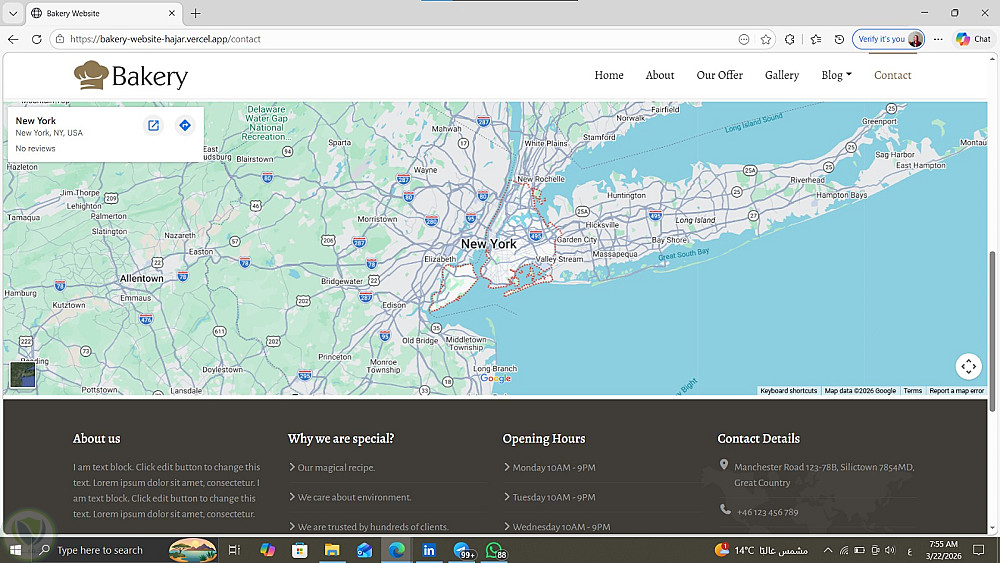Get directions to New York
1000x563 pixels.
coord(185,125)
